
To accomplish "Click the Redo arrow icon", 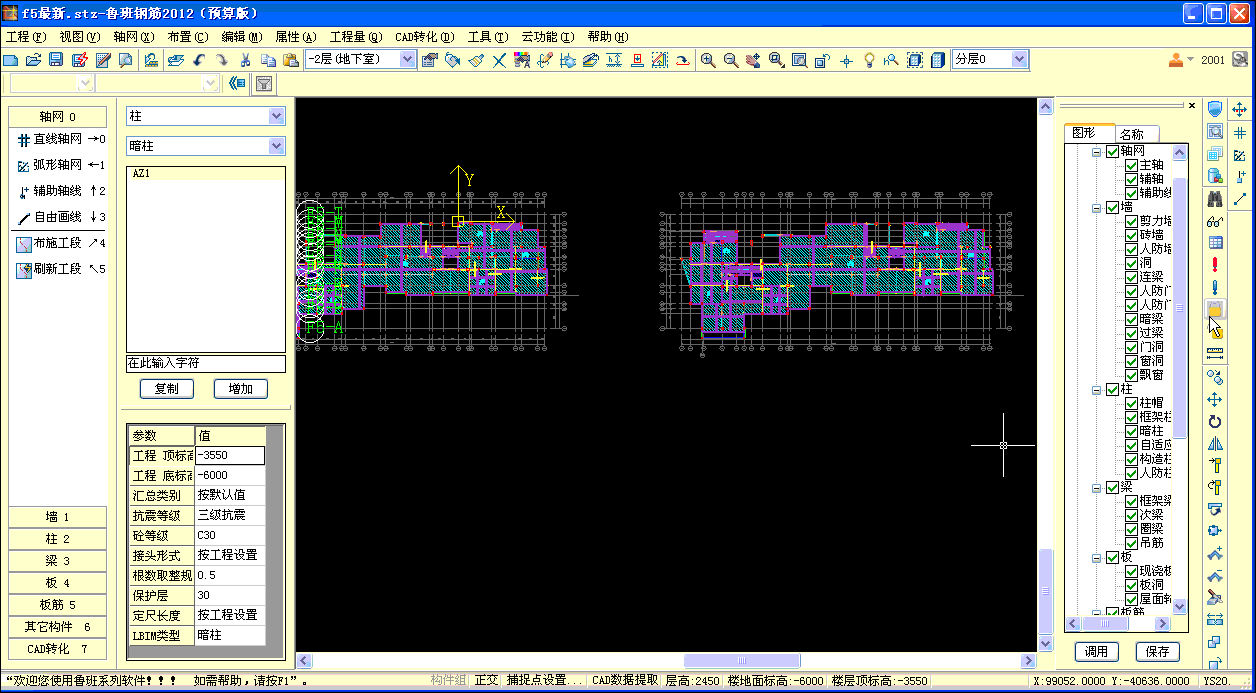I will (x=221, y=60).
